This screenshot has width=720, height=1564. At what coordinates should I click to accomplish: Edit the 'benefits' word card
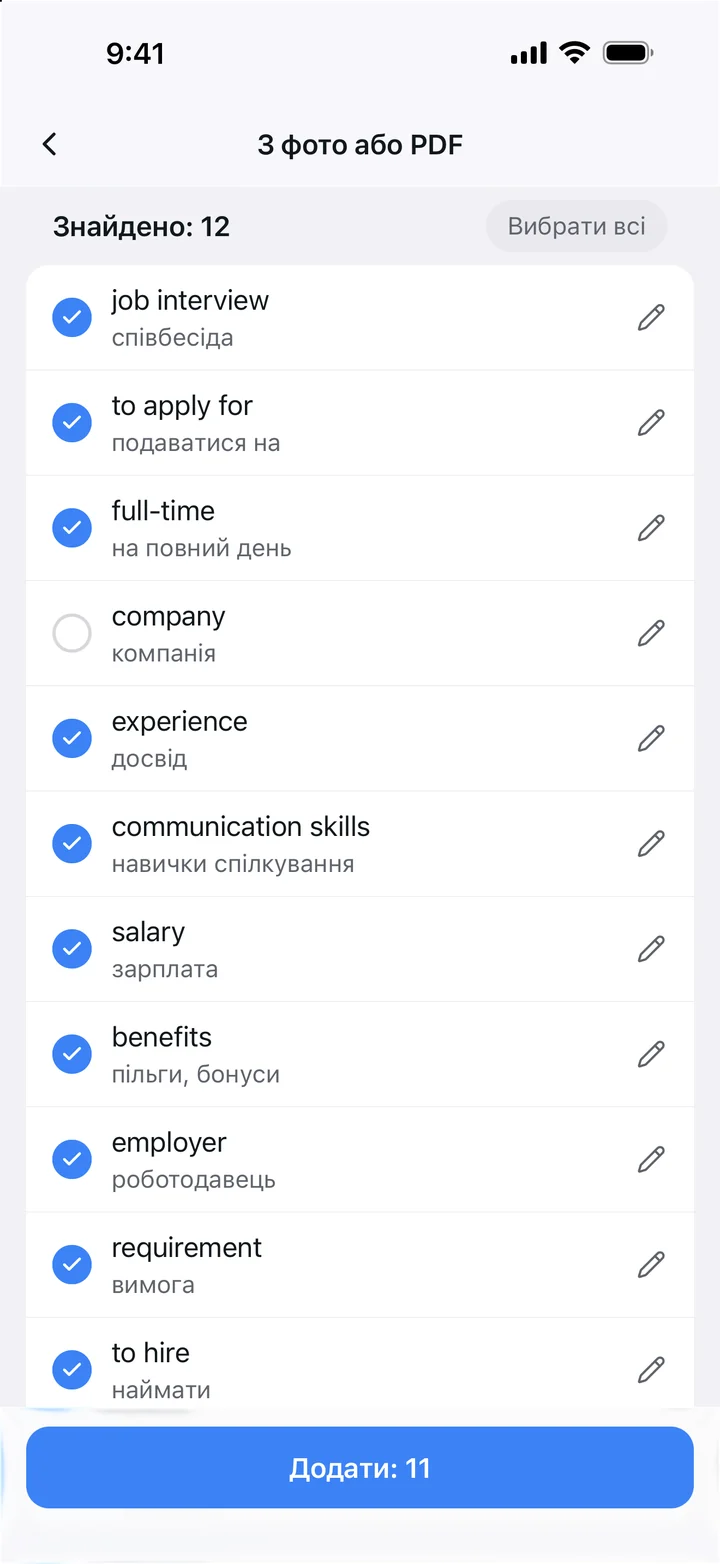pyautogui.click(x=651, y=1054)
